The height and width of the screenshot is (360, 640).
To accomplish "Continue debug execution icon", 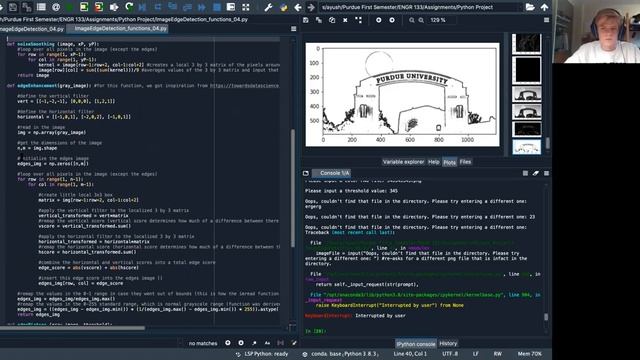I will 202,7.
